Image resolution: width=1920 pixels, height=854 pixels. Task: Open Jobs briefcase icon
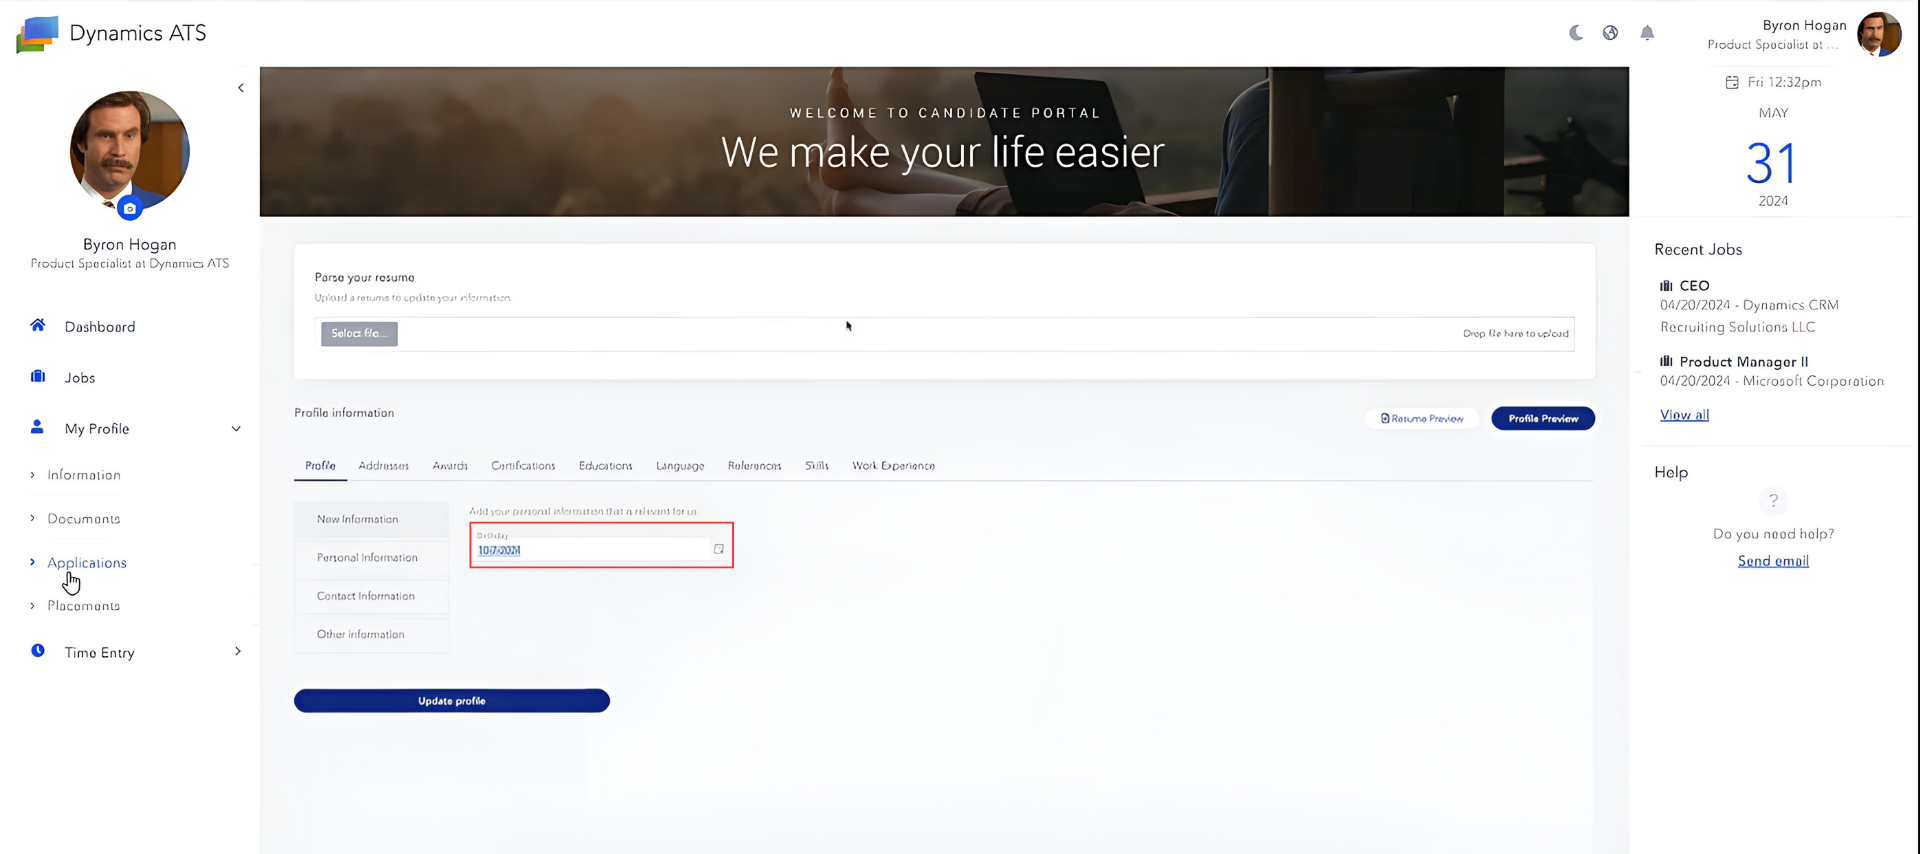(38, 376)
